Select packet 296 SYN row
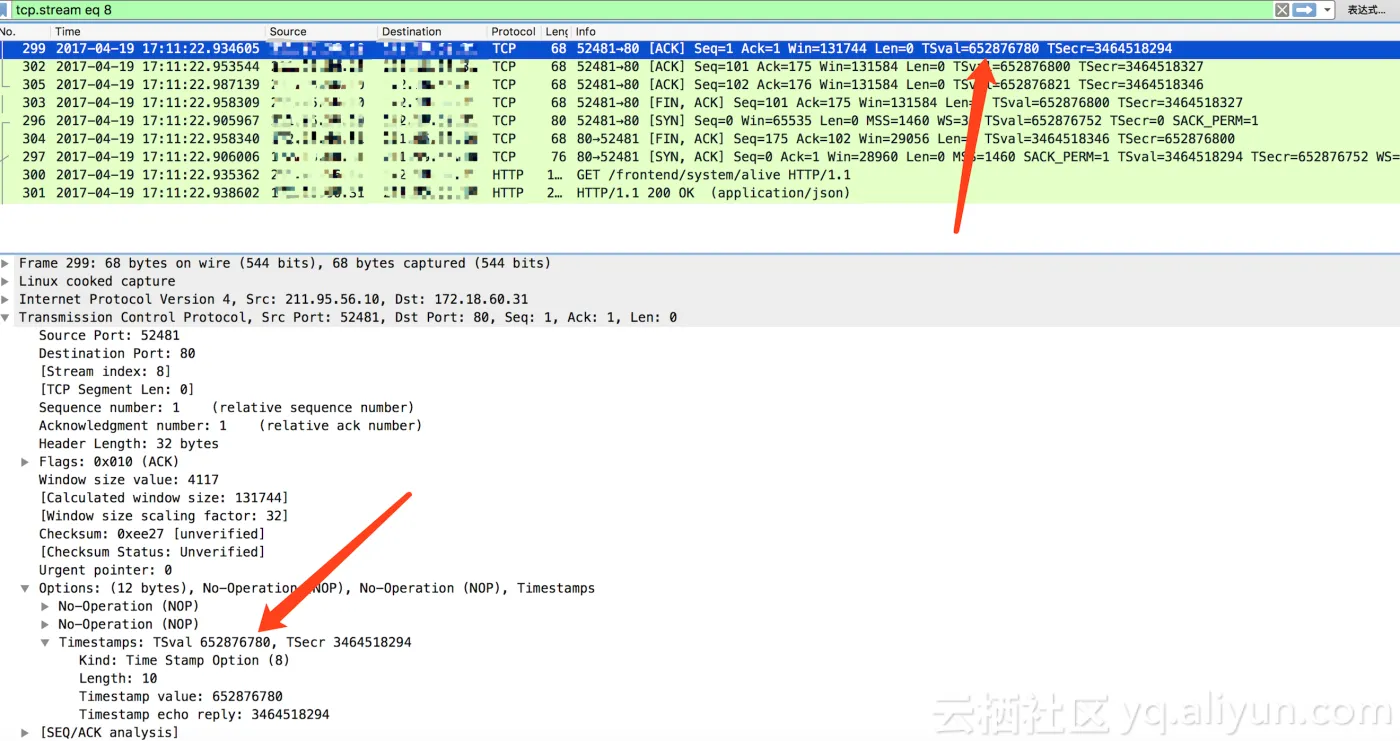Image resolution: width=1400 pixels, height=741 pixels. click(700, 120)
